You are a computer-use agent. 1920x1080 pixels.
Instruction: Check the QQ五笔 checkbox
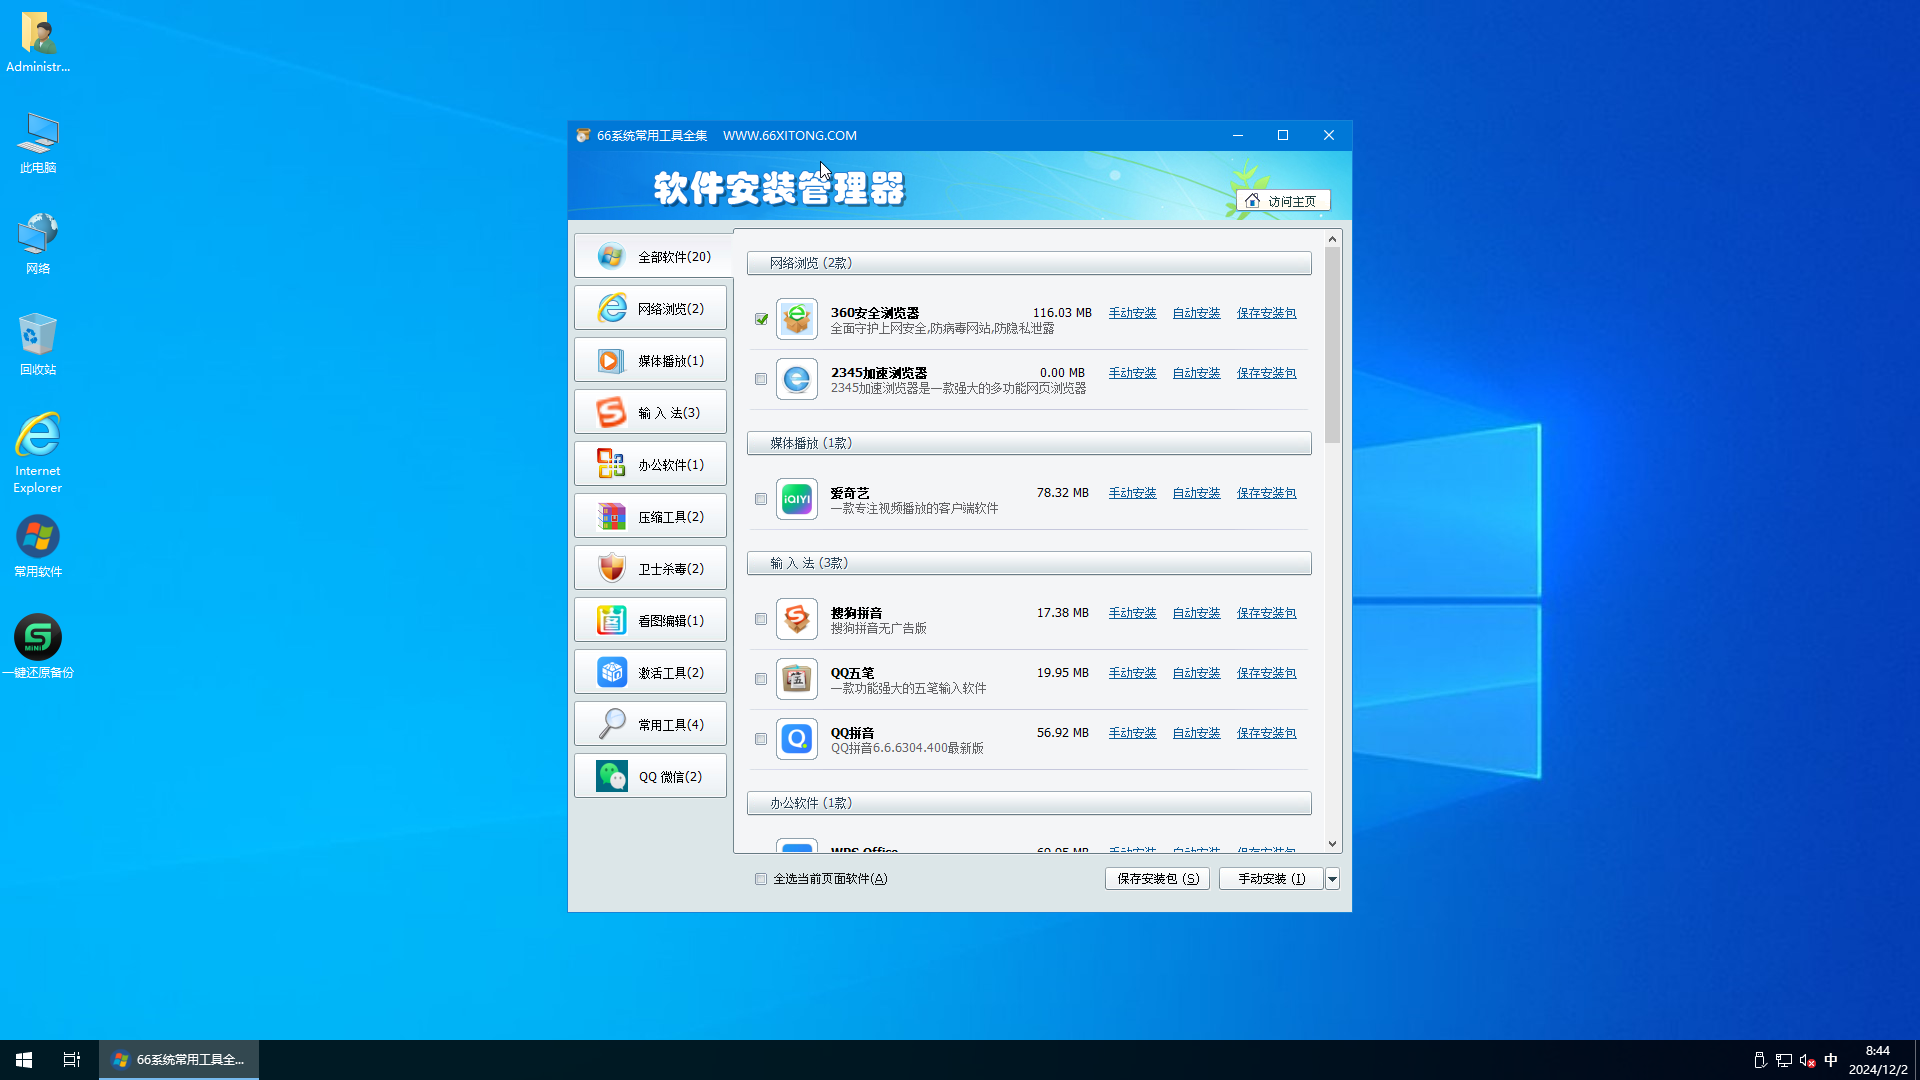coord(761,679)
